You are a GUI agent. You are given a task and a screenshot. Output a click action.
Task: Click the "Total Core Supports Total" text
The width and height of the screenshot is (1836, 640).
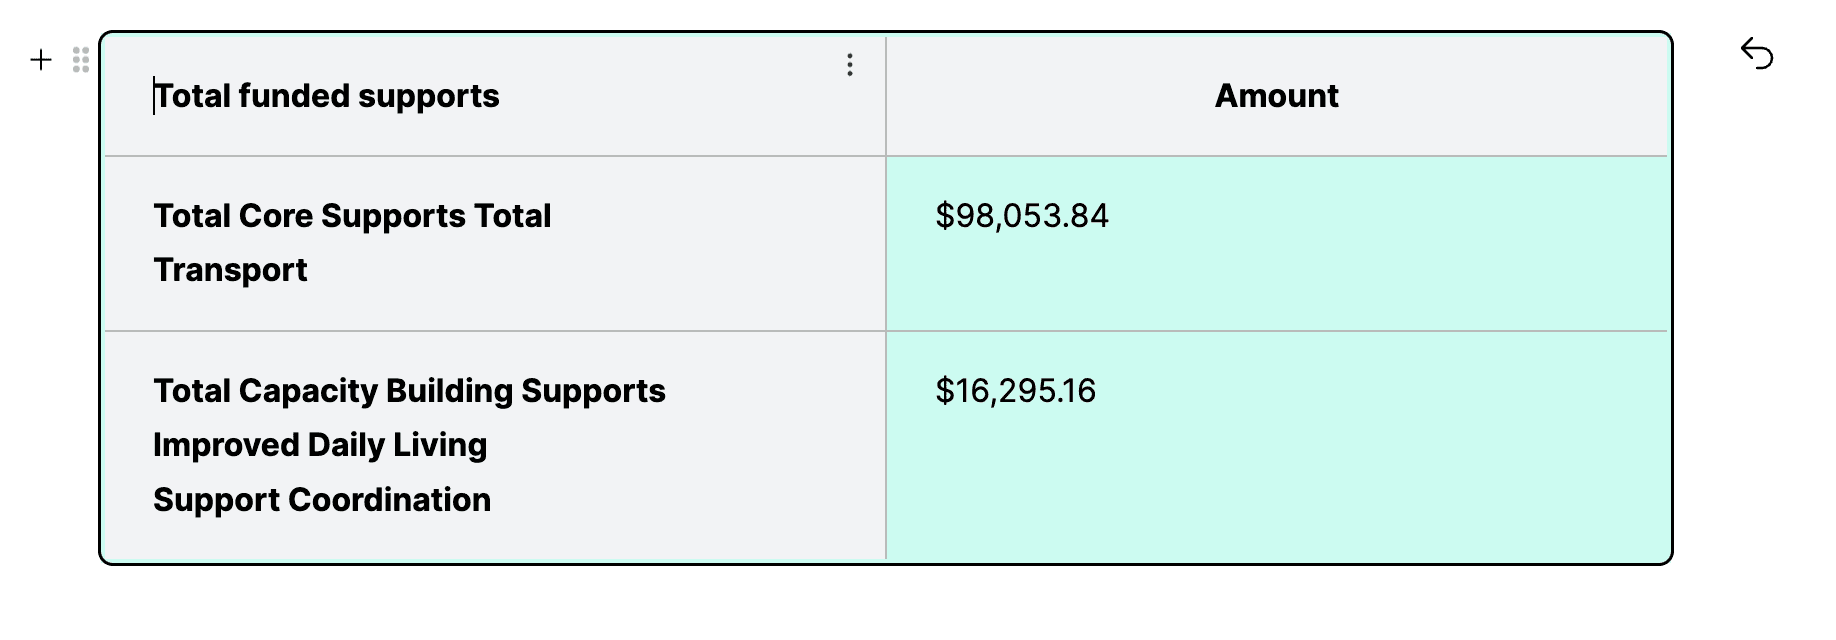coord(352,216)
